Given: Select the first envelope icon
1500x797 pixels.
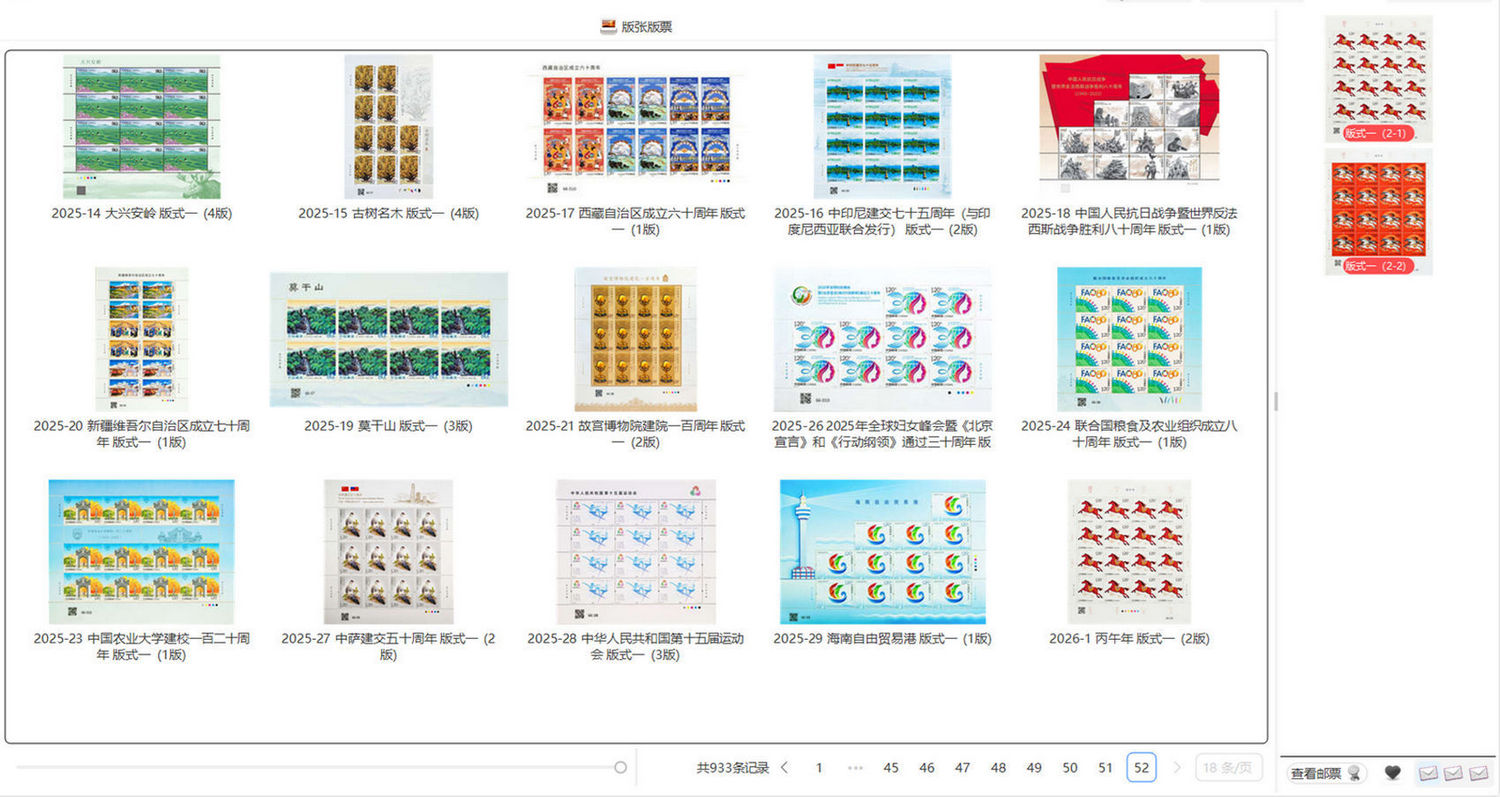Looking at the screenshot, I should tap(1429, 773).
